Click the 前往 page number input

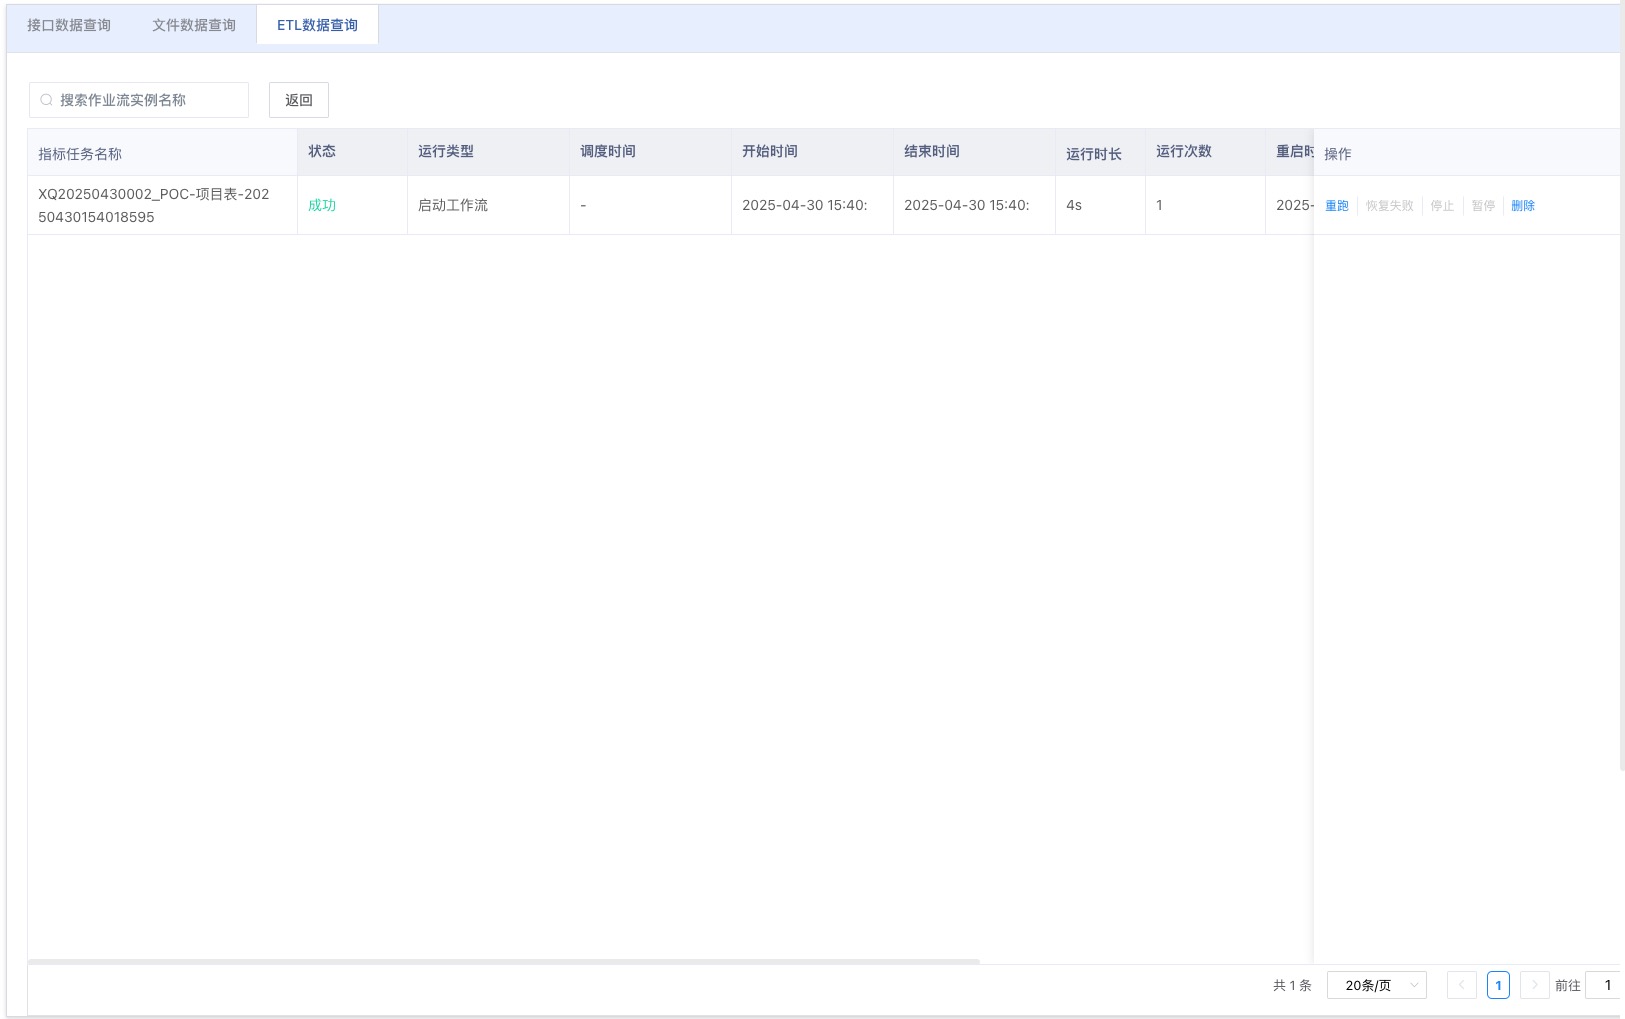click(1604, 985)
